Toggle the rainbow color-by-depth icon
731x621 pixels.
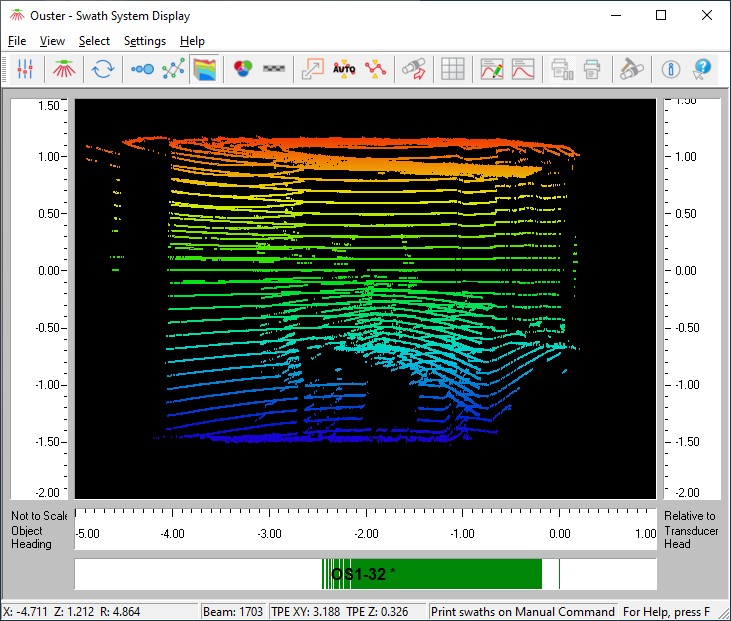point(205,69)
